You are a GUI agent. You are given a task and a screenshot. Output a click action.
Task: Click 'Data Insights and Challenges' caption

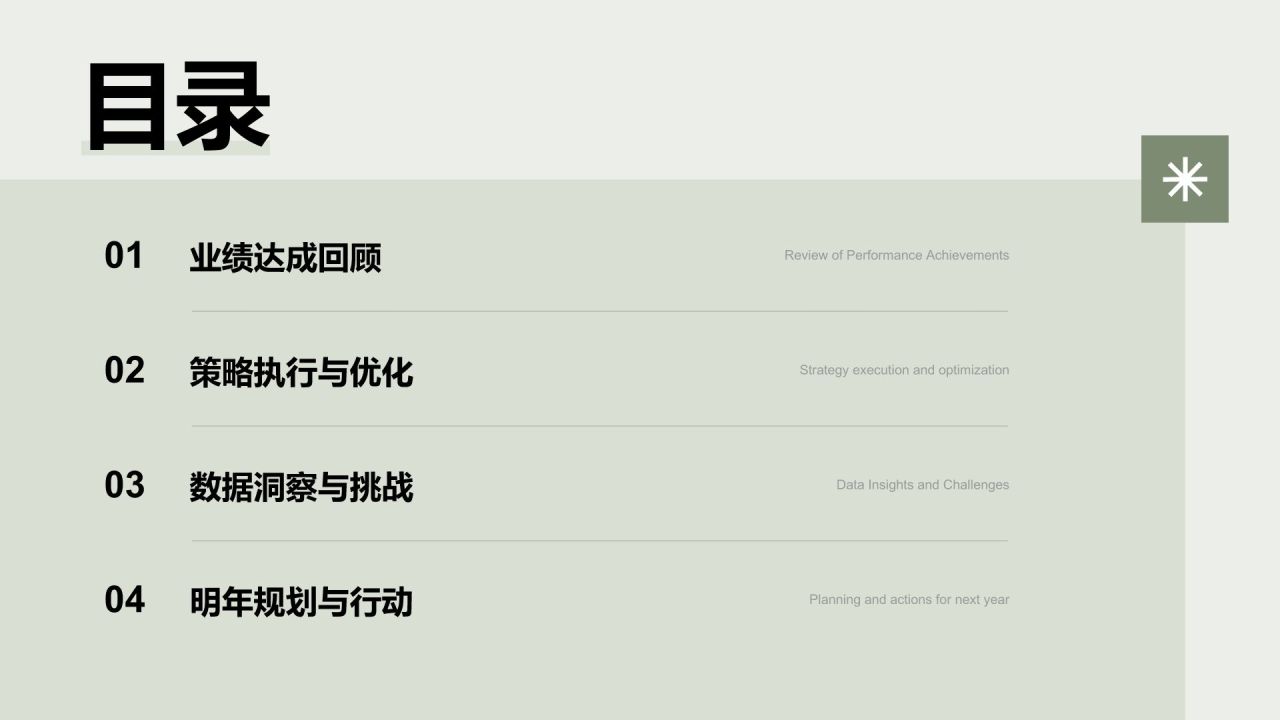[x=922, y=485]
